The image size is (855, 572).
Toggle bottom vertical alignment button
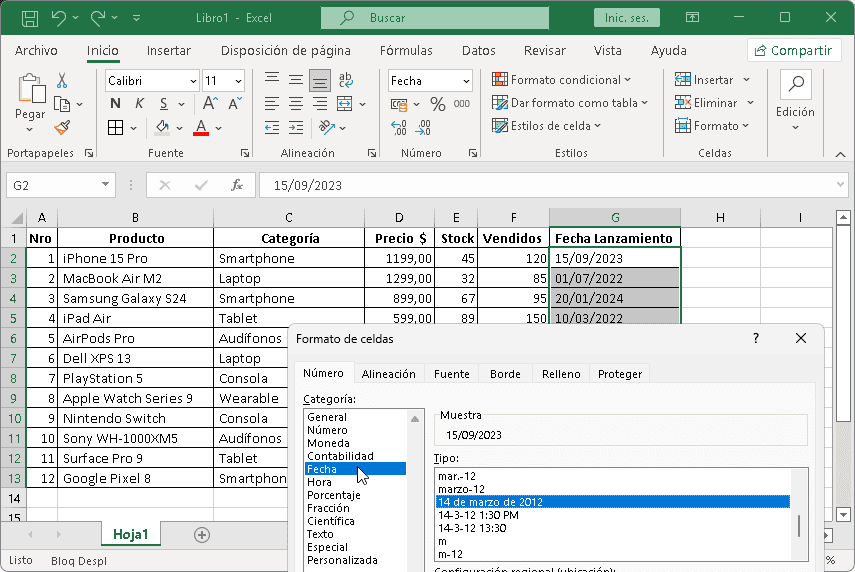[x=320, y=81]
